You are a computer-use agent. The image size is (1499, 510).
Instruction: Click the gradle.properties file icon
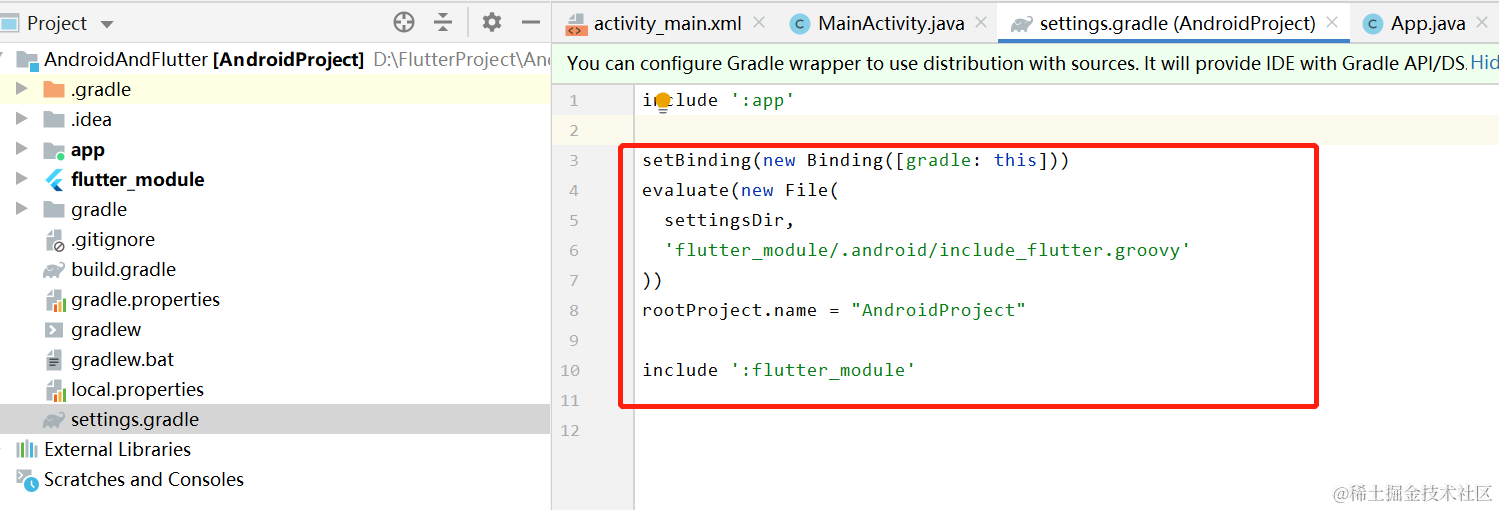coord(55,300)
